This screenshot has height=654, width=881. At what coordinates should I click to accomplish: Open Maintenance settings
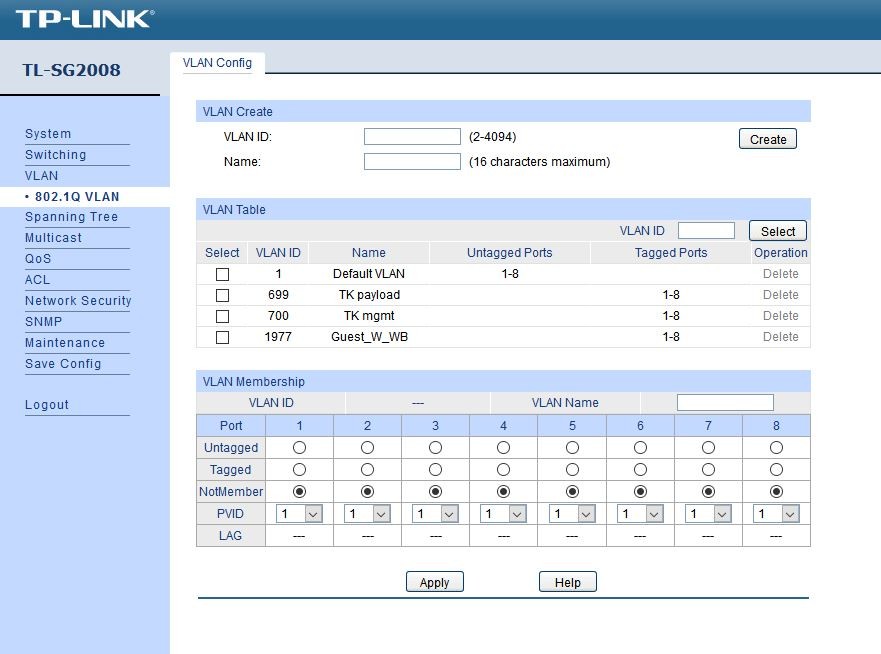[x=62, y=342]
